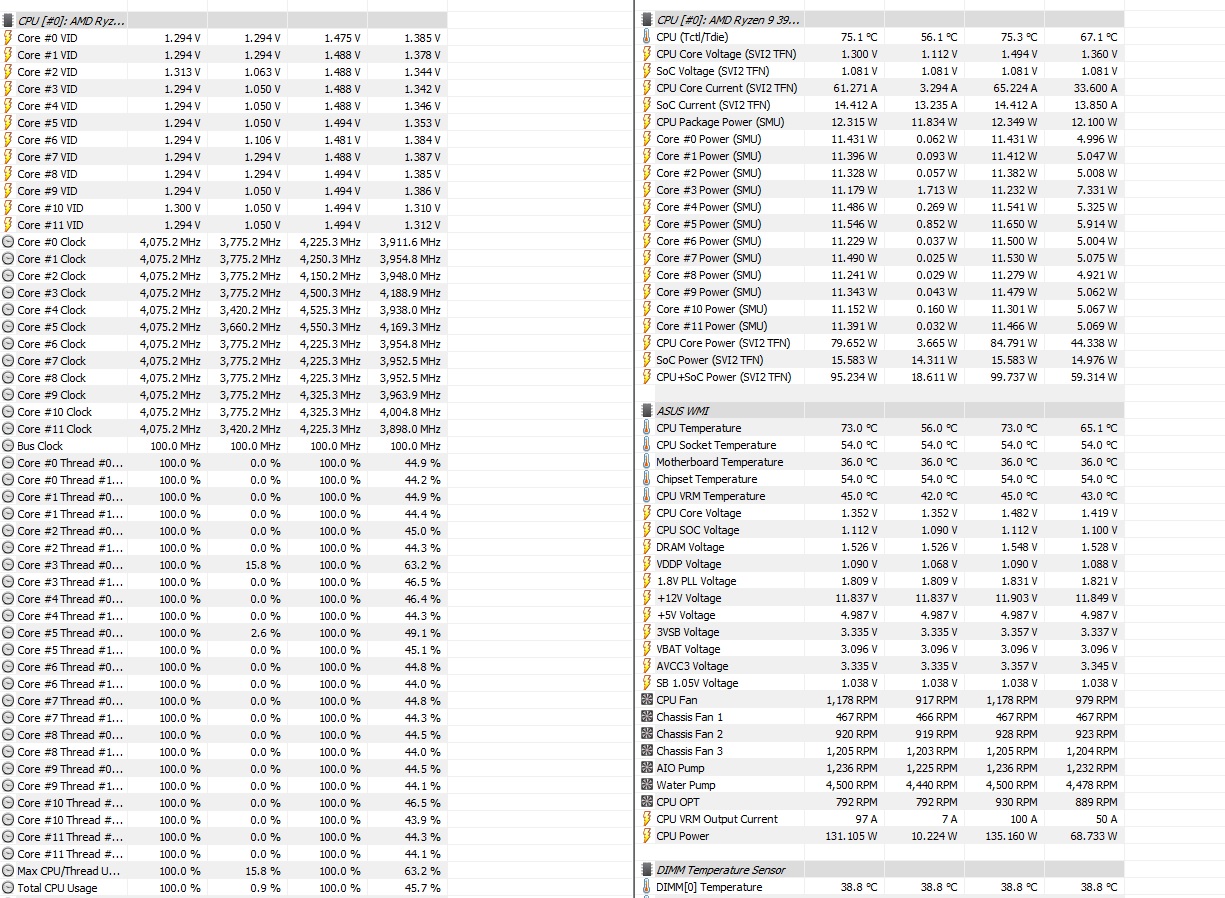Click the fan icon beside CPU OPT
Viewport: 1225px width, 898px height.
646,801
